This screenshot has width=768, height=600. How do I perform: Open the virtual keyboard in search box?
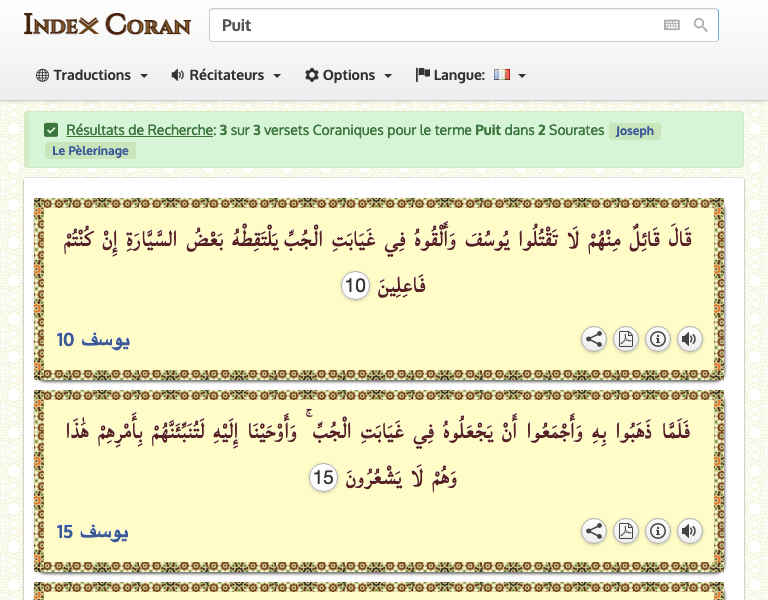pyautogui.click(x=671, y=25)
